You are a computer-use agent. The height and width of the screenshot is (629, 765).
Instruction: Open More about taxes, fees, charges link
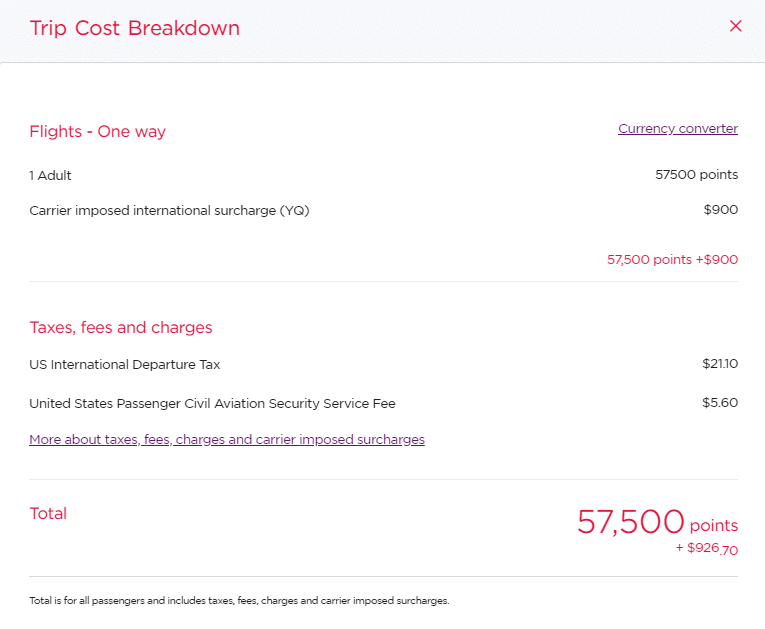tap(227, 439)
